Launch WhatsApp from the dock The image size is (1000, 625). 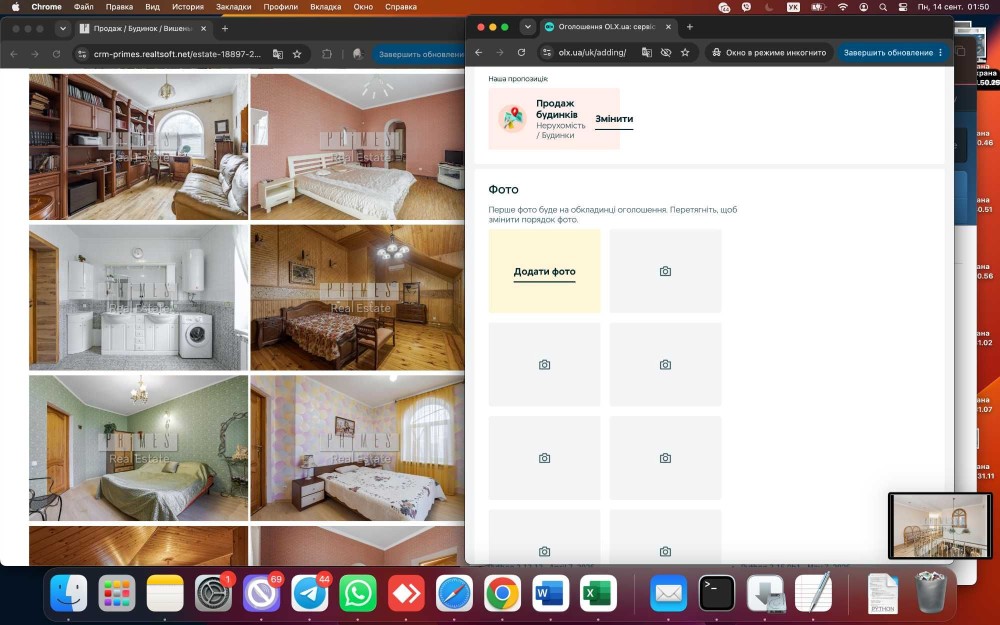click(358, 594)
